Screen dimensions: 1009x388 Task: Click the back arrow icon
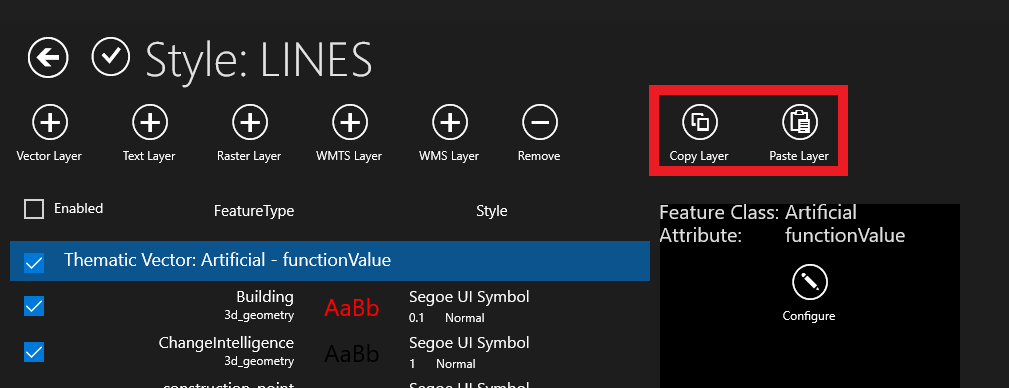(x=48, y=58)
